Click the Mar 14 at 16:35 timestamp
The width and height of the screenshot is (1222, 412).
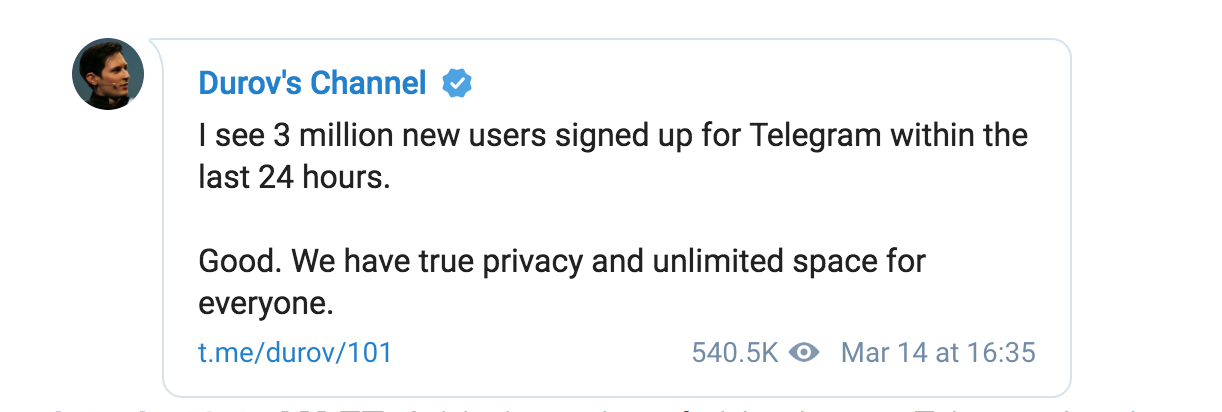pos(938,352)
